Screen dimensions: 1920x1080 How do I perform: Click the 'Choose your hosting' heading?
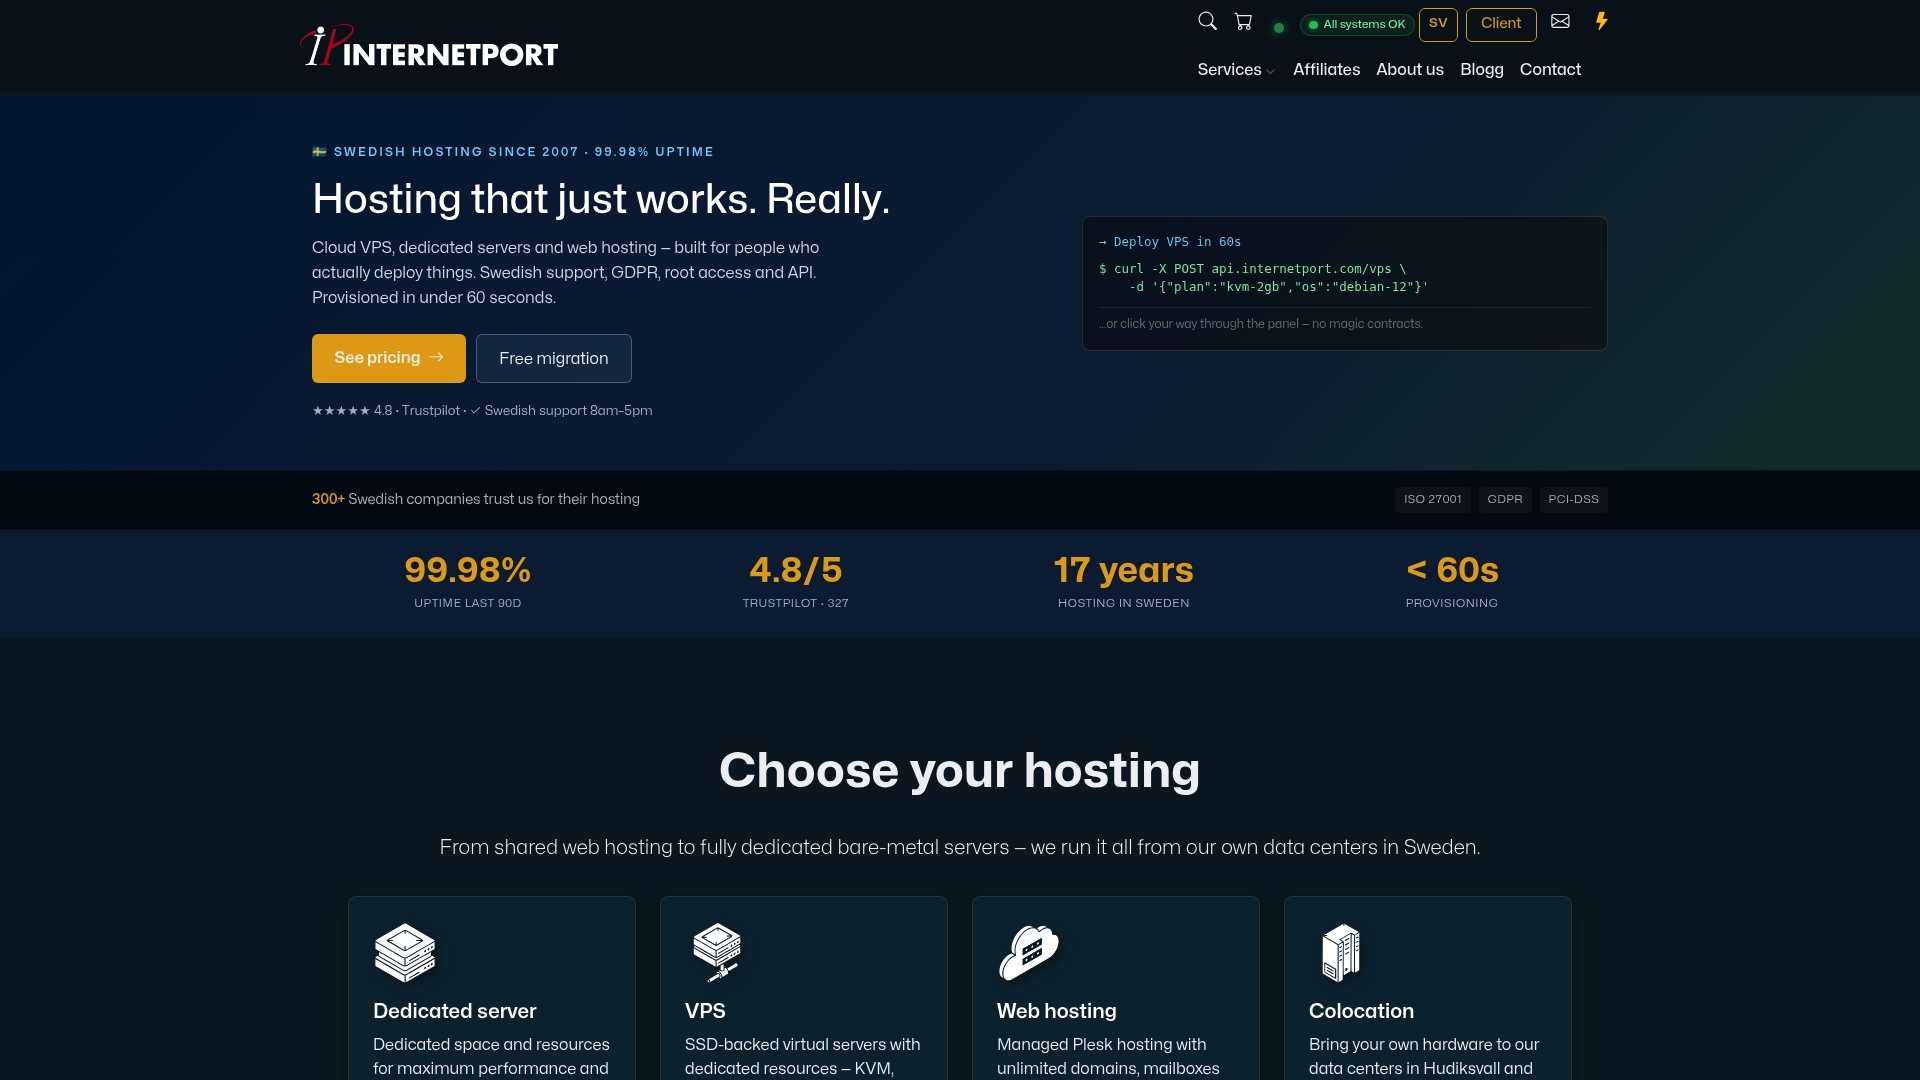(x=959, y=770)
